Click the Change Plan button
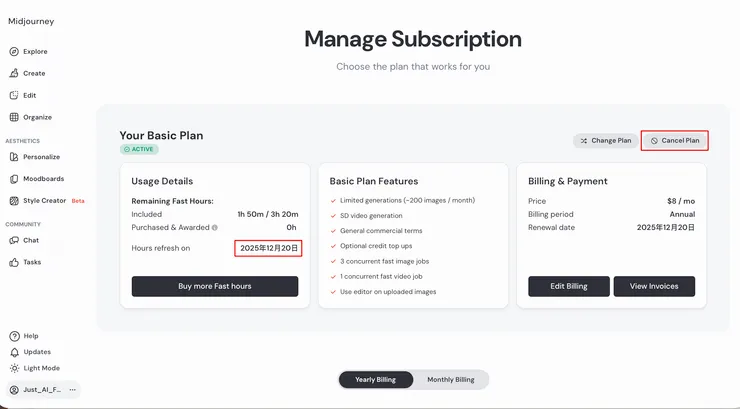 tap(605, 141)
